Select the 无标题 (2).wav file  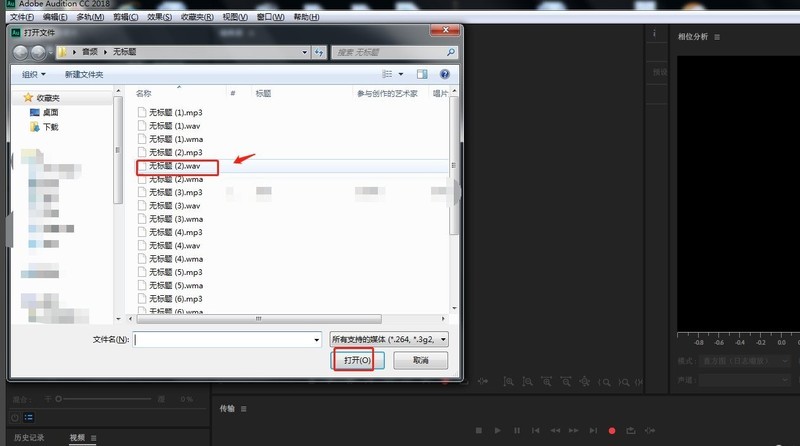point(176,165)
